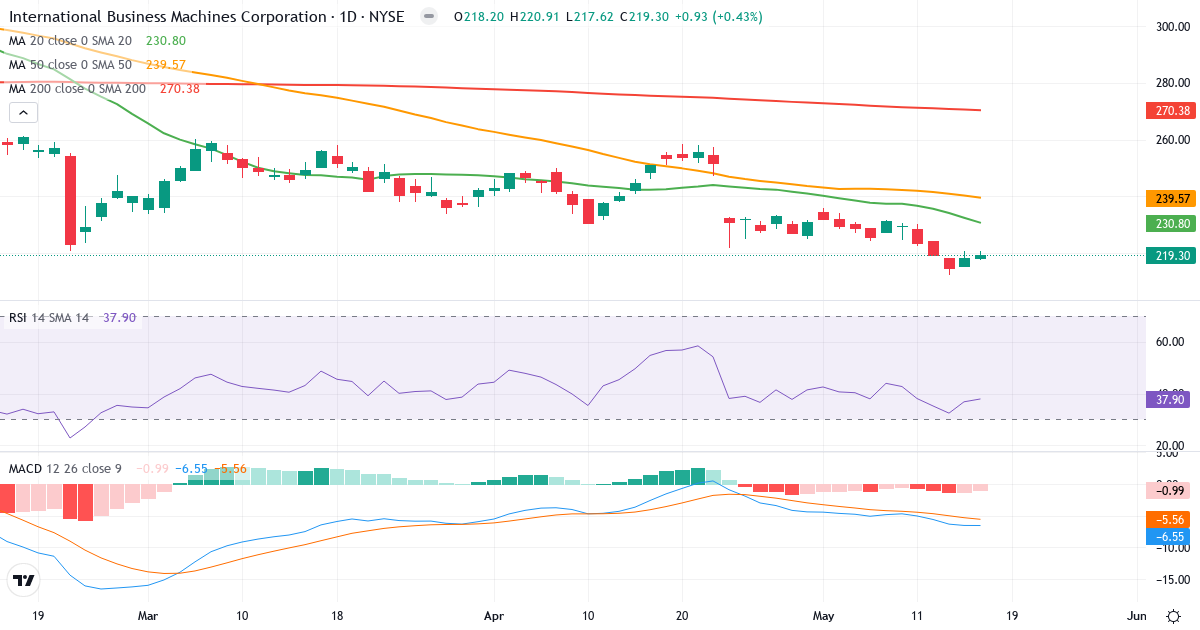The image size is (1200, 630).
Task: Click the Apr label on time axis
Action: 493,616
